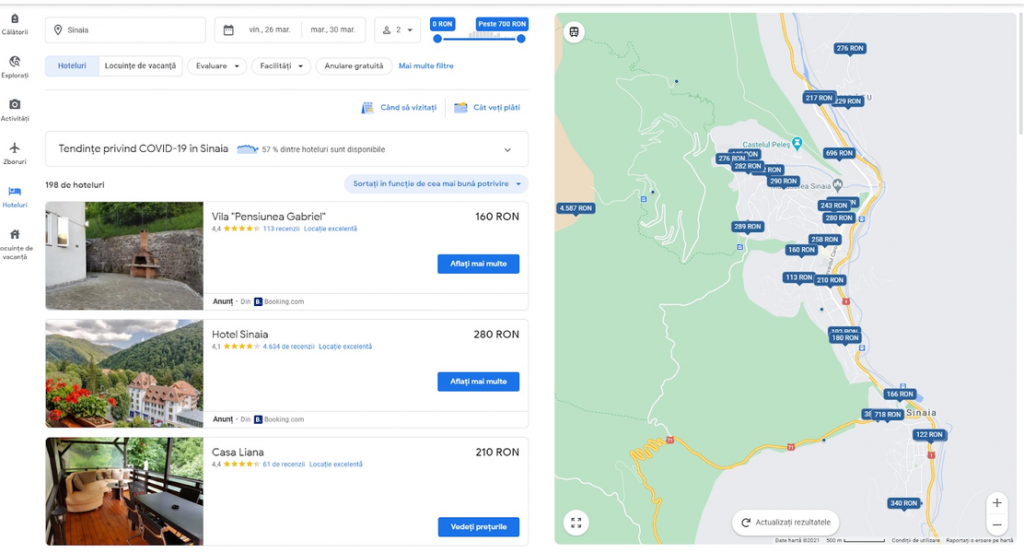
Task: Expand the COVID-19 trends panel
Action: click(x=507, y=149)
